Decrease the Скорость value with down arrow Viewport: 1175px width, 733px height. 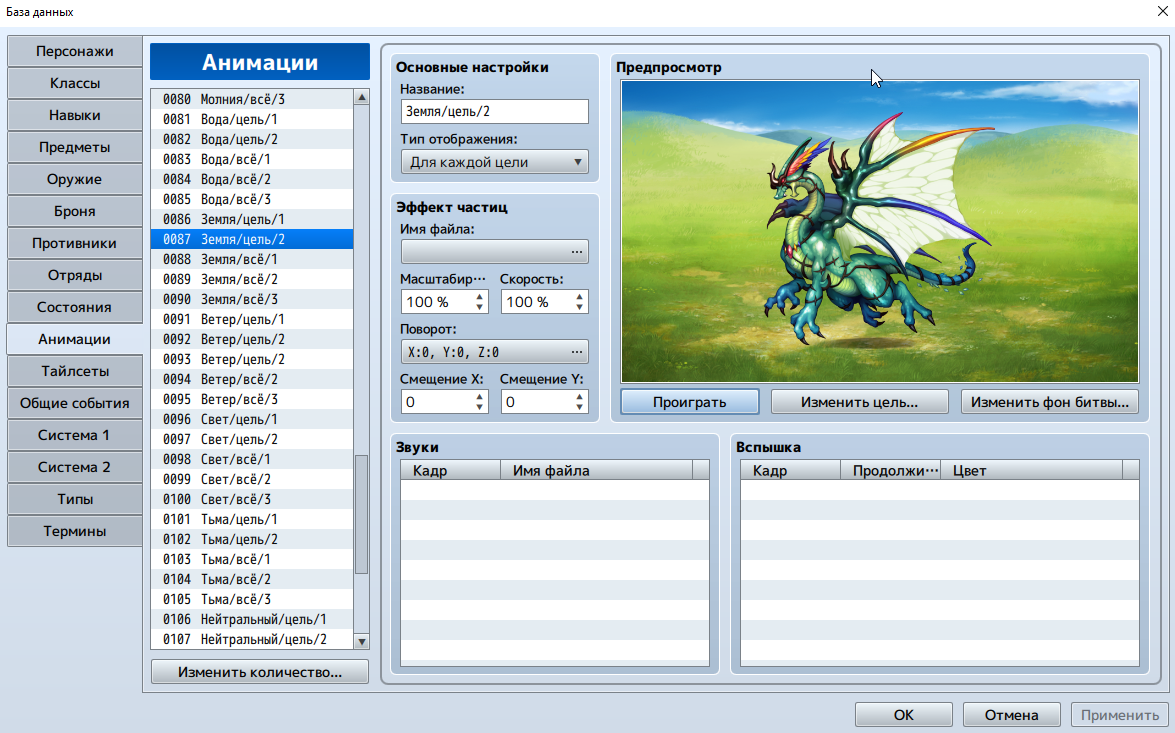[579, 307]
